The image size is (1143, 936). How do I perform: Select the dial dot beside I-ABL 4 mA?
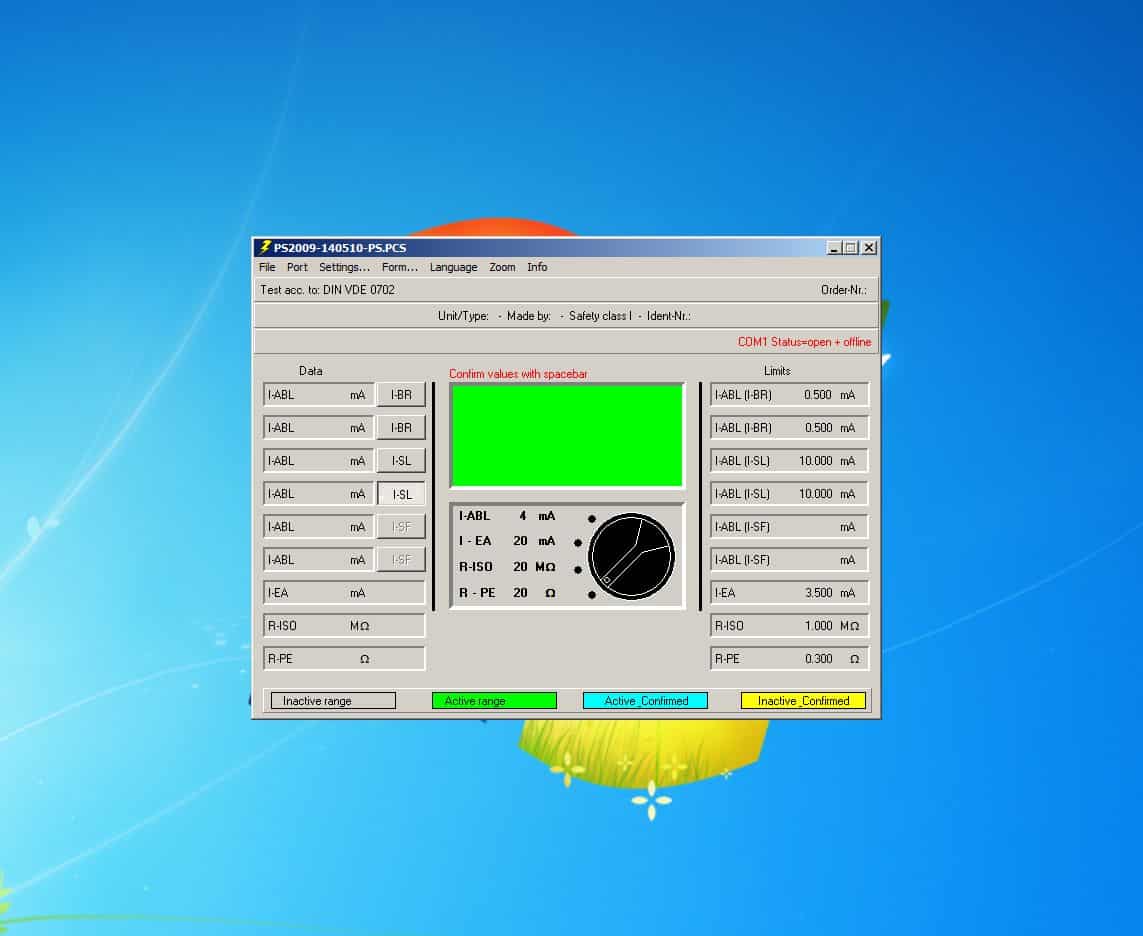(592, 519)
